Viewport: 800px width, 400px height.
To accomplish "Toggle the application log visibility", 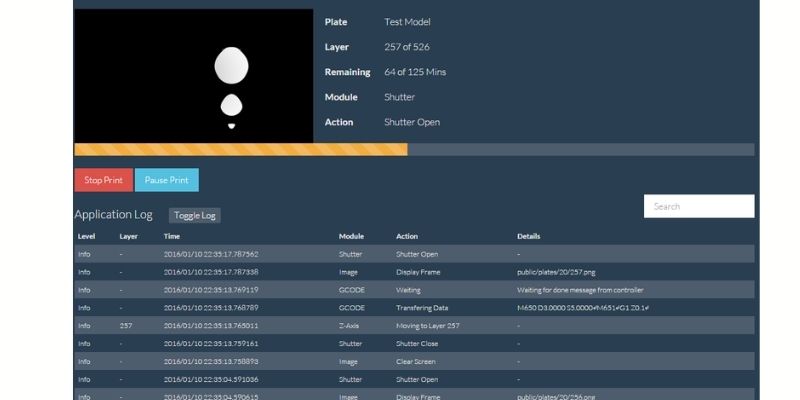I will point(194,215).
